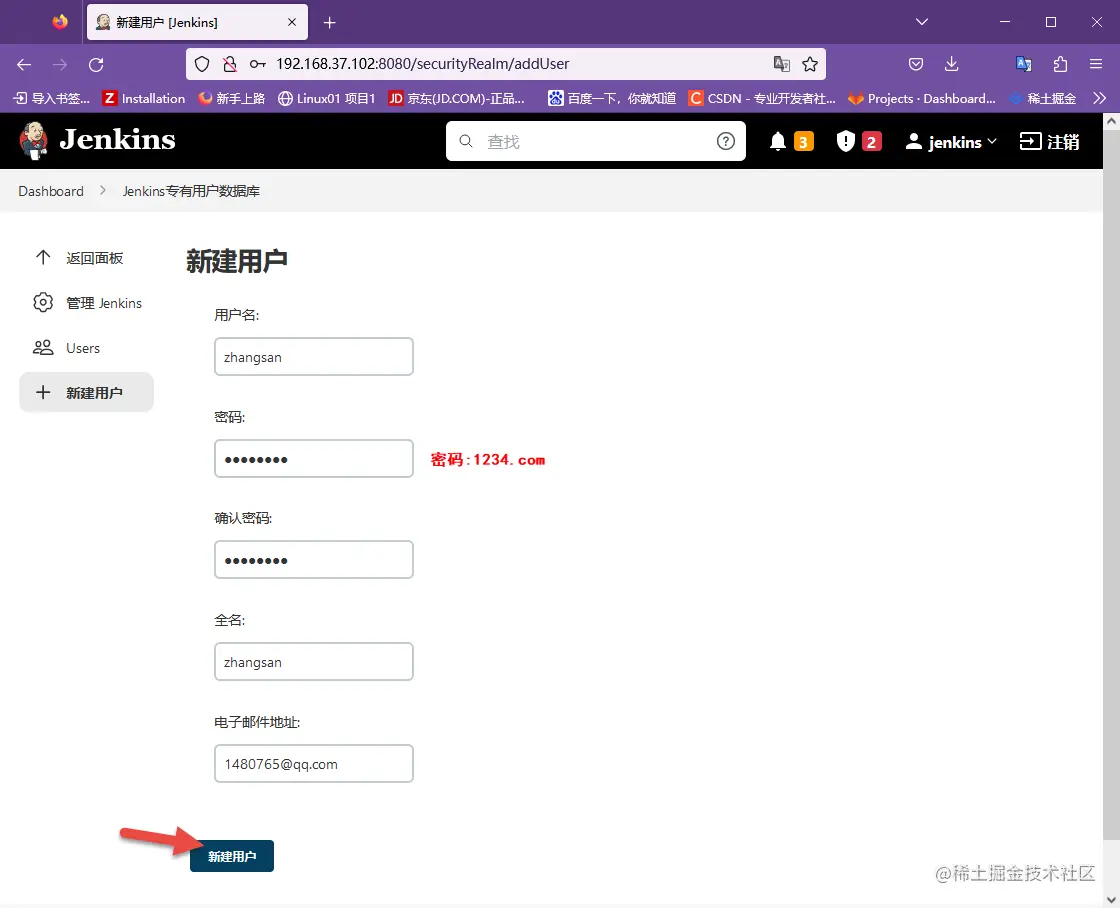This screenshot has height=908, width=1120.
Task: Click the Firefox View icon
Action: pos(60,22)
